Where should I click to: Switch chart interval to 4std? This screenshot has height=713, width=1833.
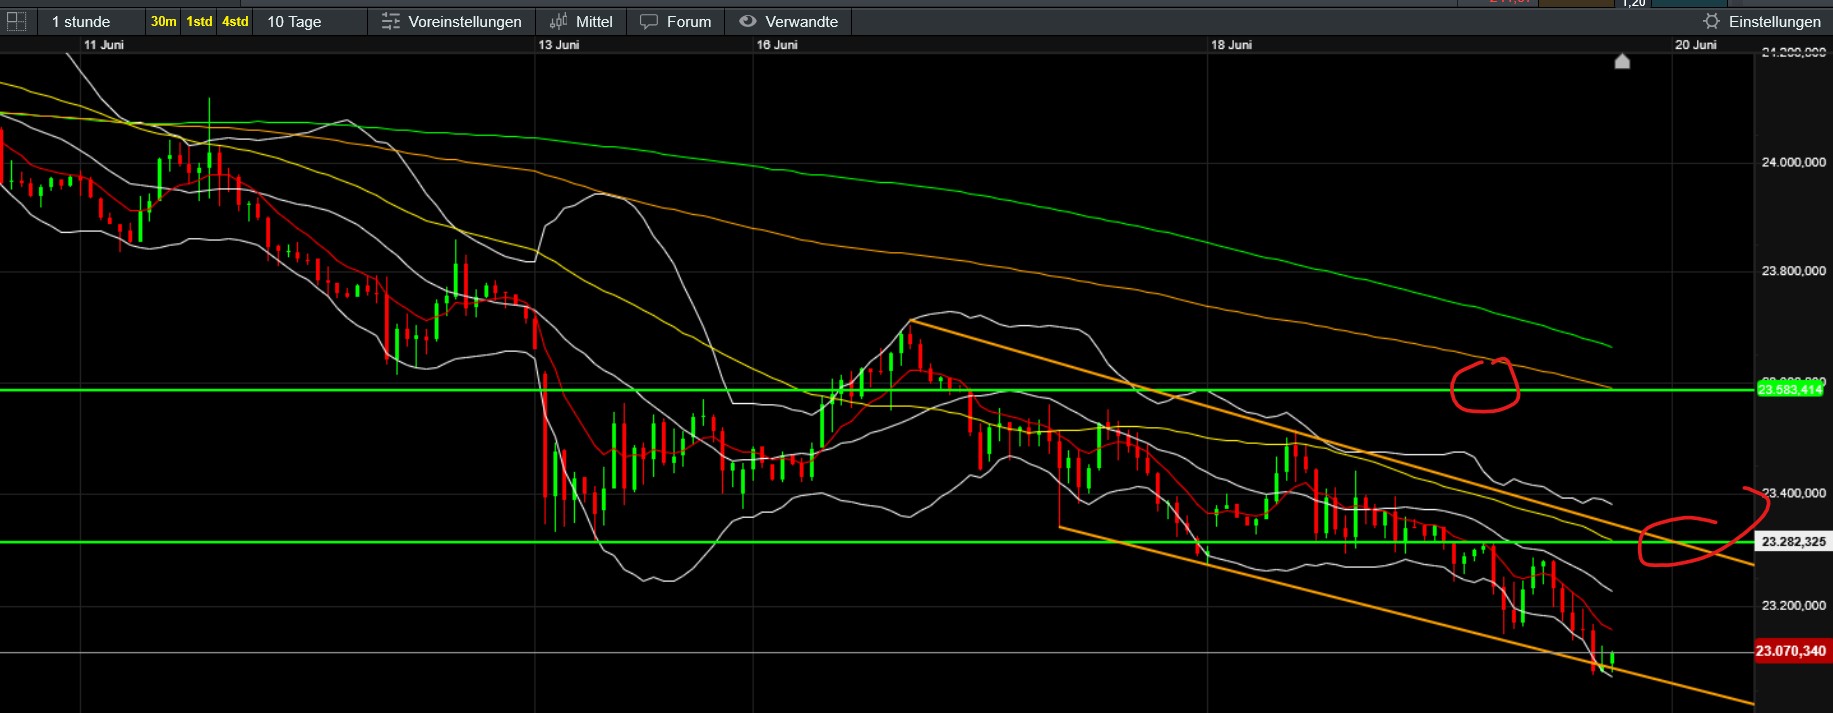click(x=235, y=21)
